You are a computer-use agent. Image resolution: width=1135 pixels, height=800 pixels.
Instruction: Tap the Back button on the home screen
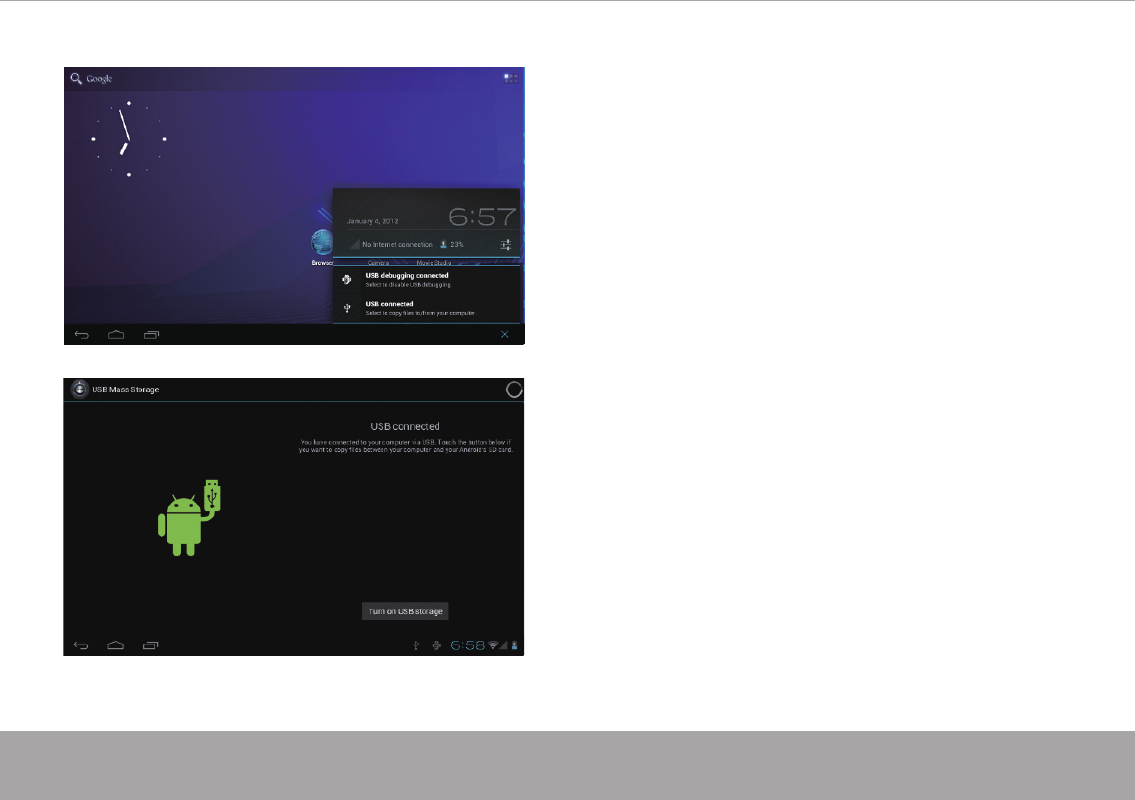click(x=82, y=334)
